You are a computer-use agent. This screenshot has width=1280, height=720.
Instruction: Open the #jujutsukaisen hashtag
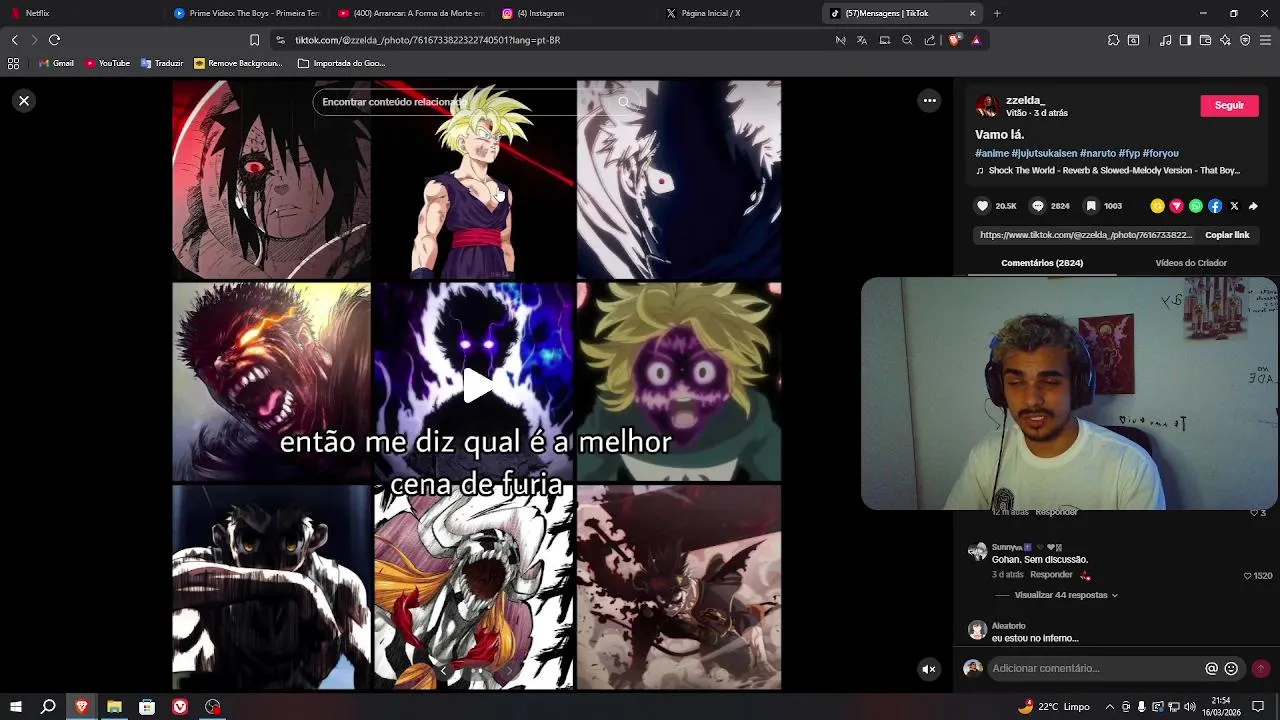coord(1044,154)
